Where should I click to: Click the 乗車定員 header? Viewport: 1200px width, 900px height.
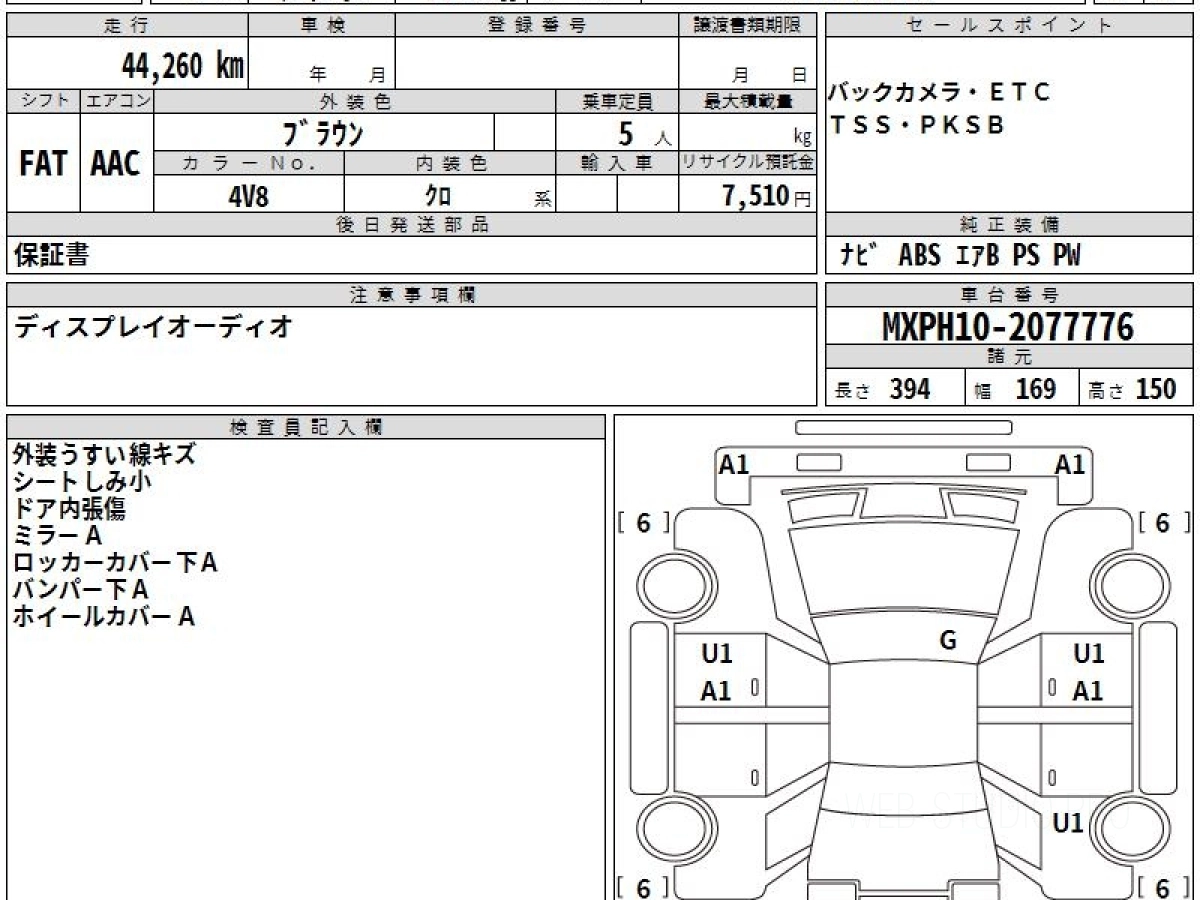pyautogui.click(x=617, y=101)
